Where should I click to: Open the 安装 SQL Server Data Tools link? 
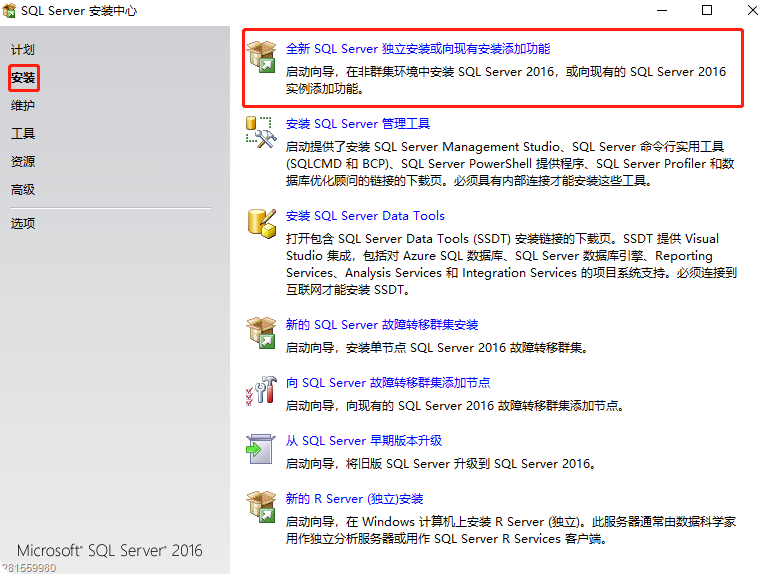point(365,216)
